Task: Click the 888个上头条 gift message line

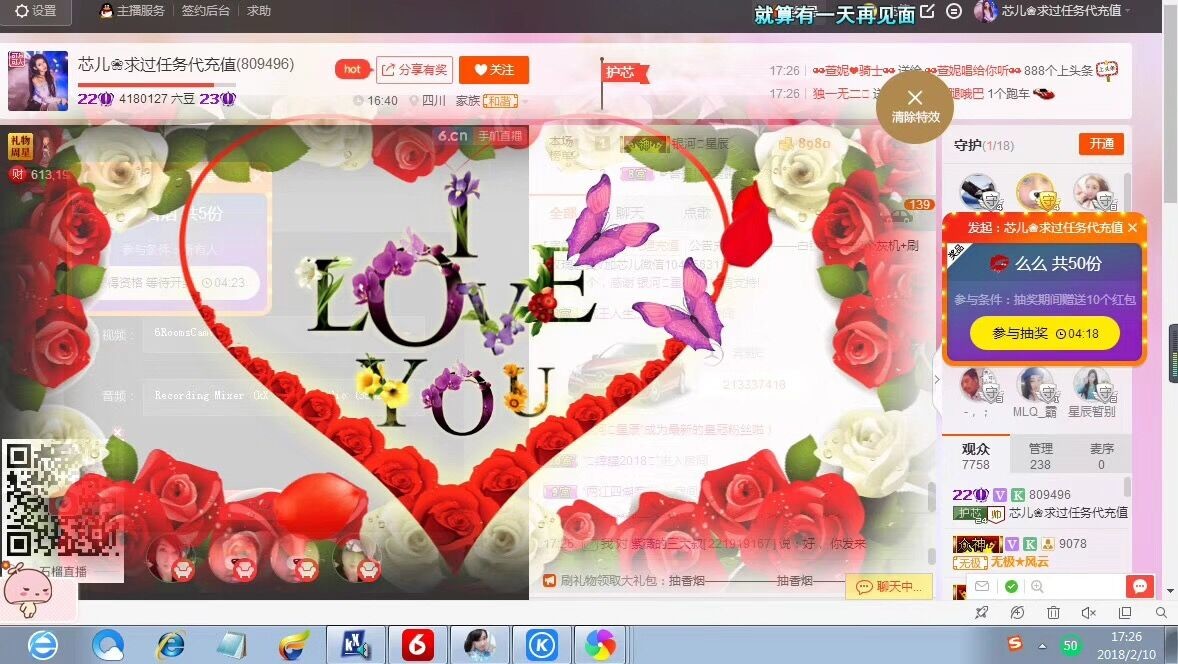Action: [x=944, y=71]
